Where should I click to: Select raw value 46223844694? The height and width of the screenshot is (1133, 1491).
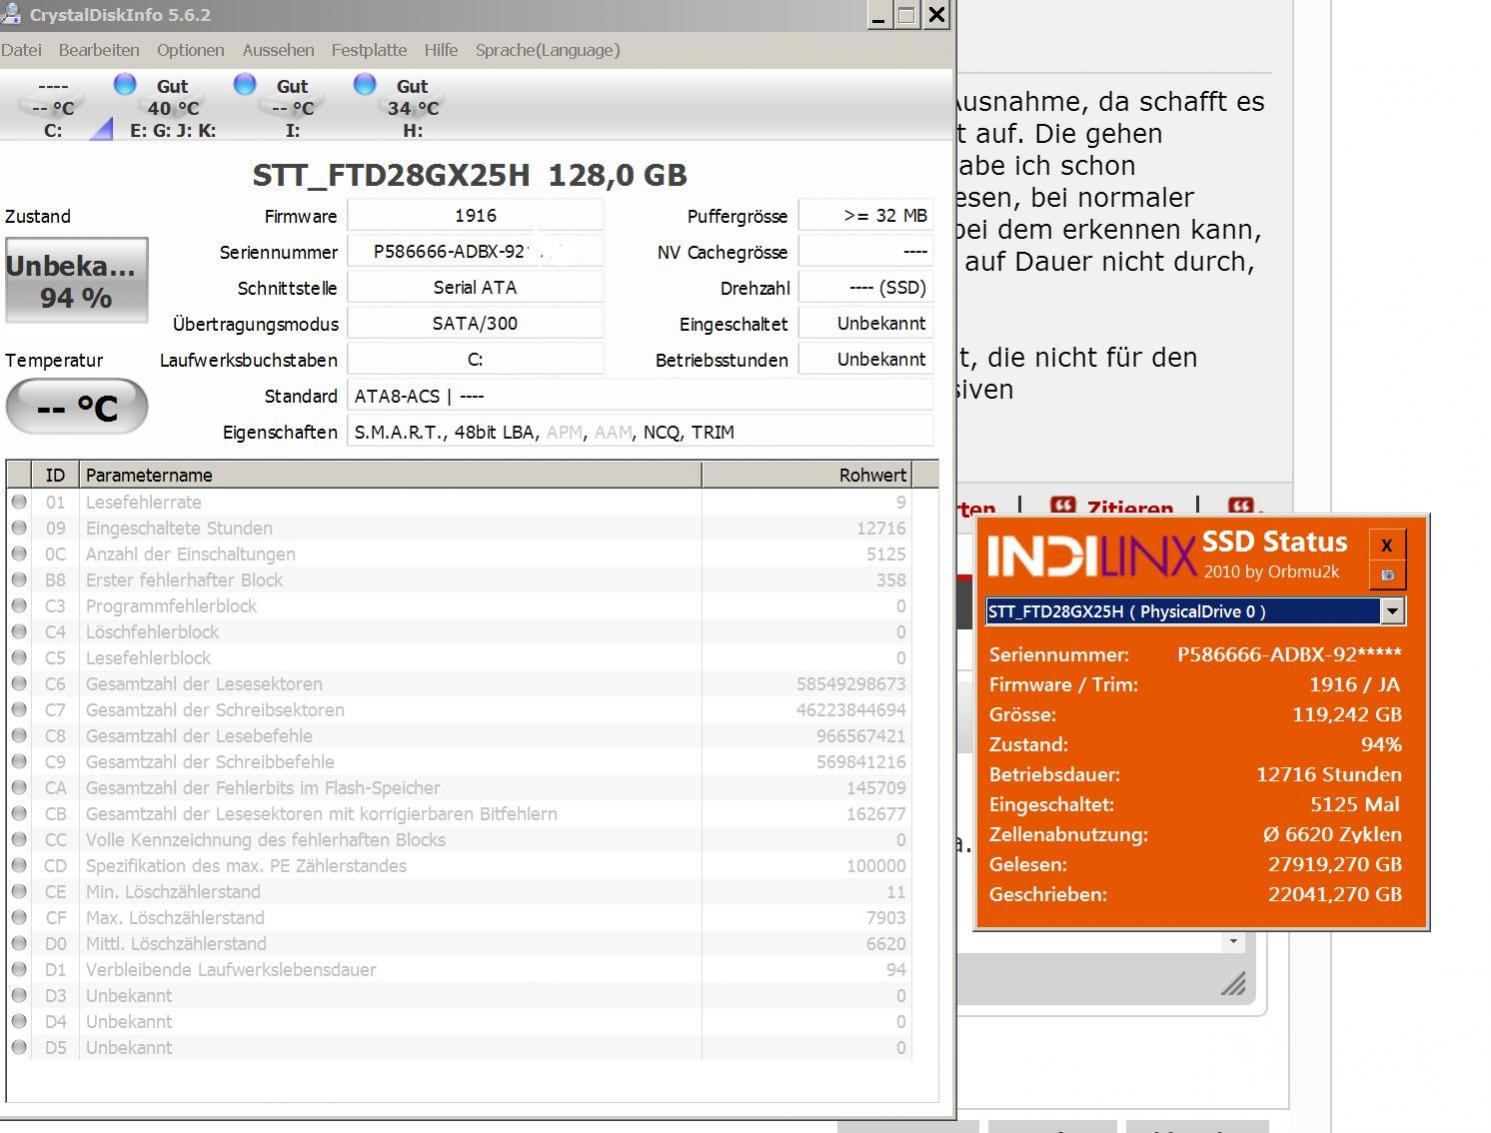tap(851, 710)
